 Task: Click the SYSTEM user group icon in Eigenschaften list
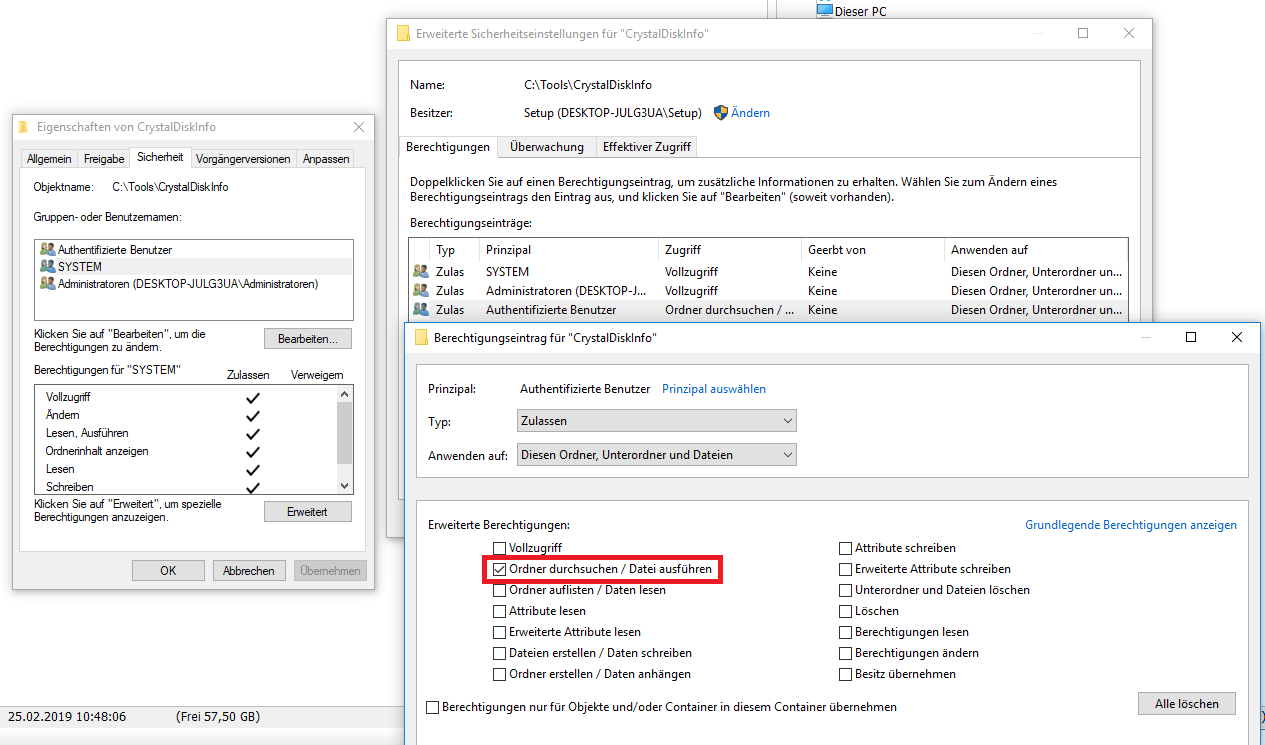click(x=47, y=267)
